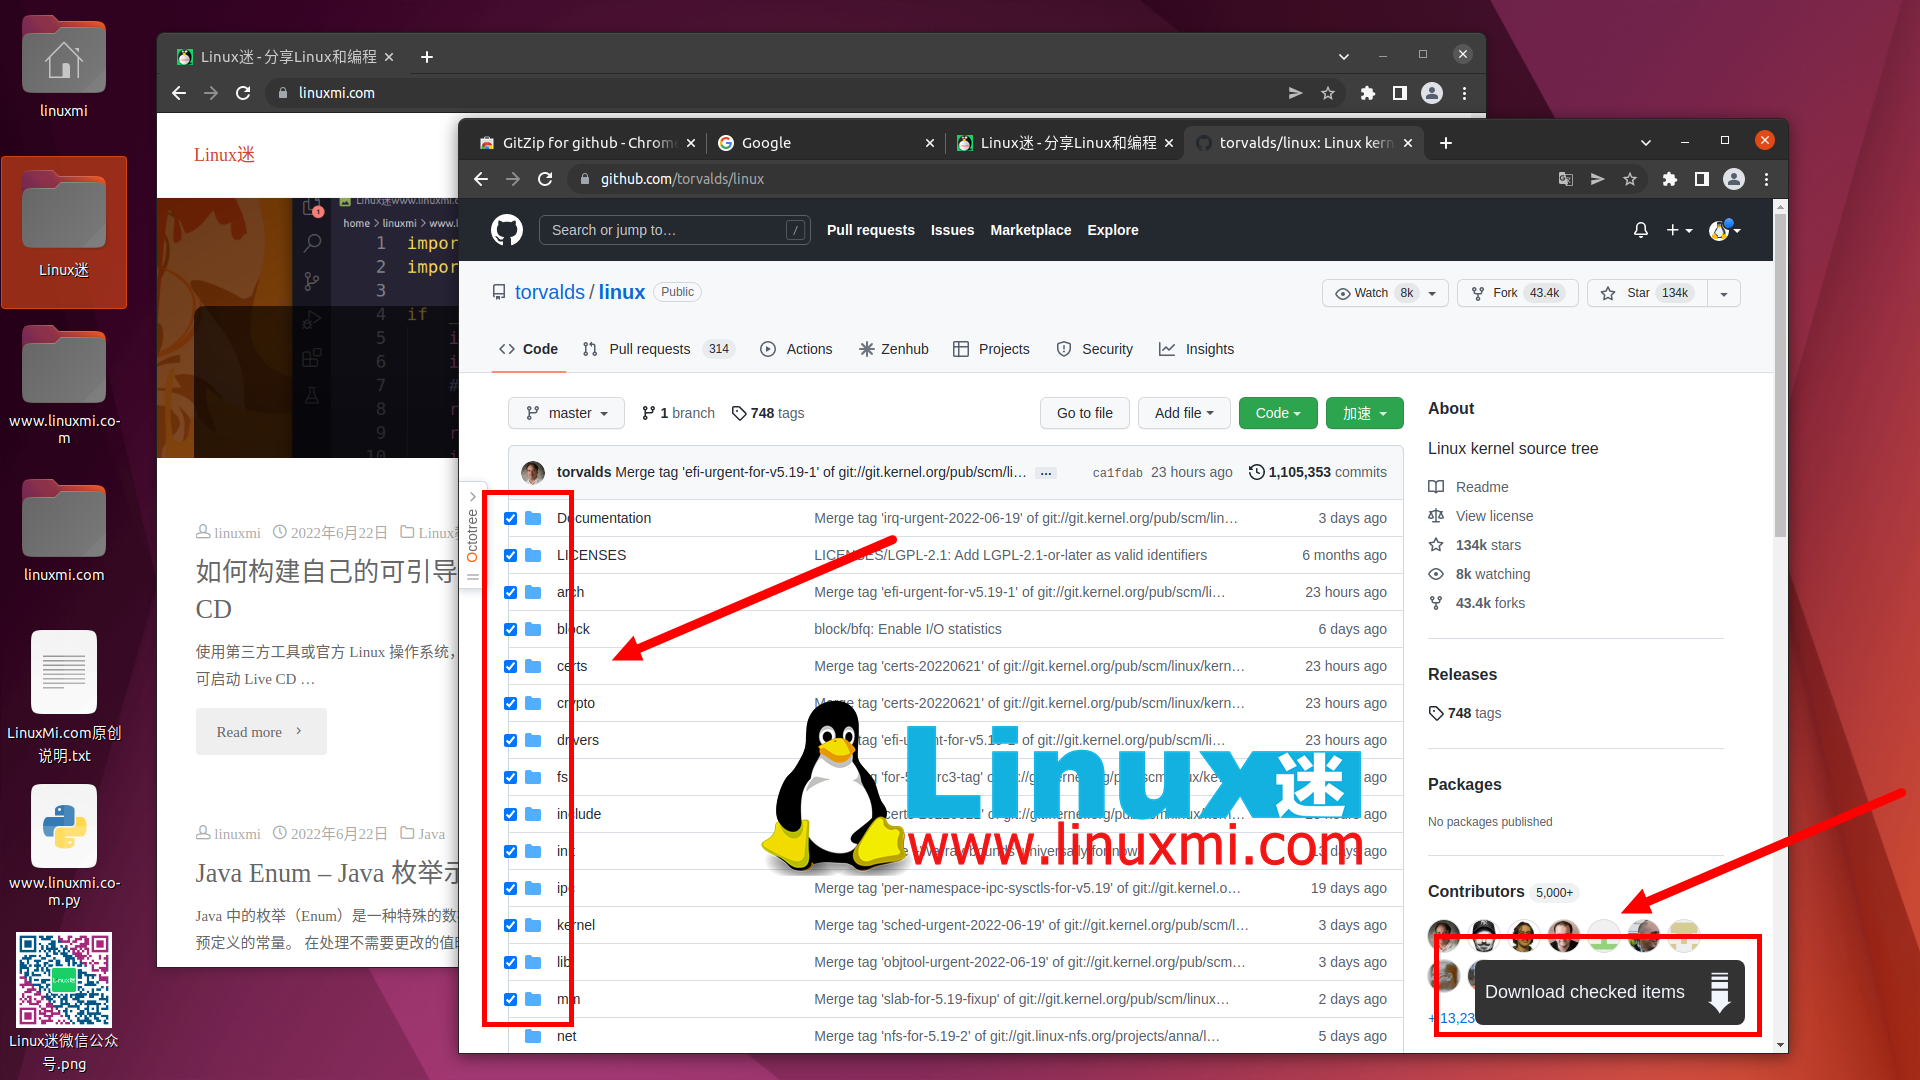Click the Download checked items icon
The image size is (1920, 1080).
[1718, 992]
